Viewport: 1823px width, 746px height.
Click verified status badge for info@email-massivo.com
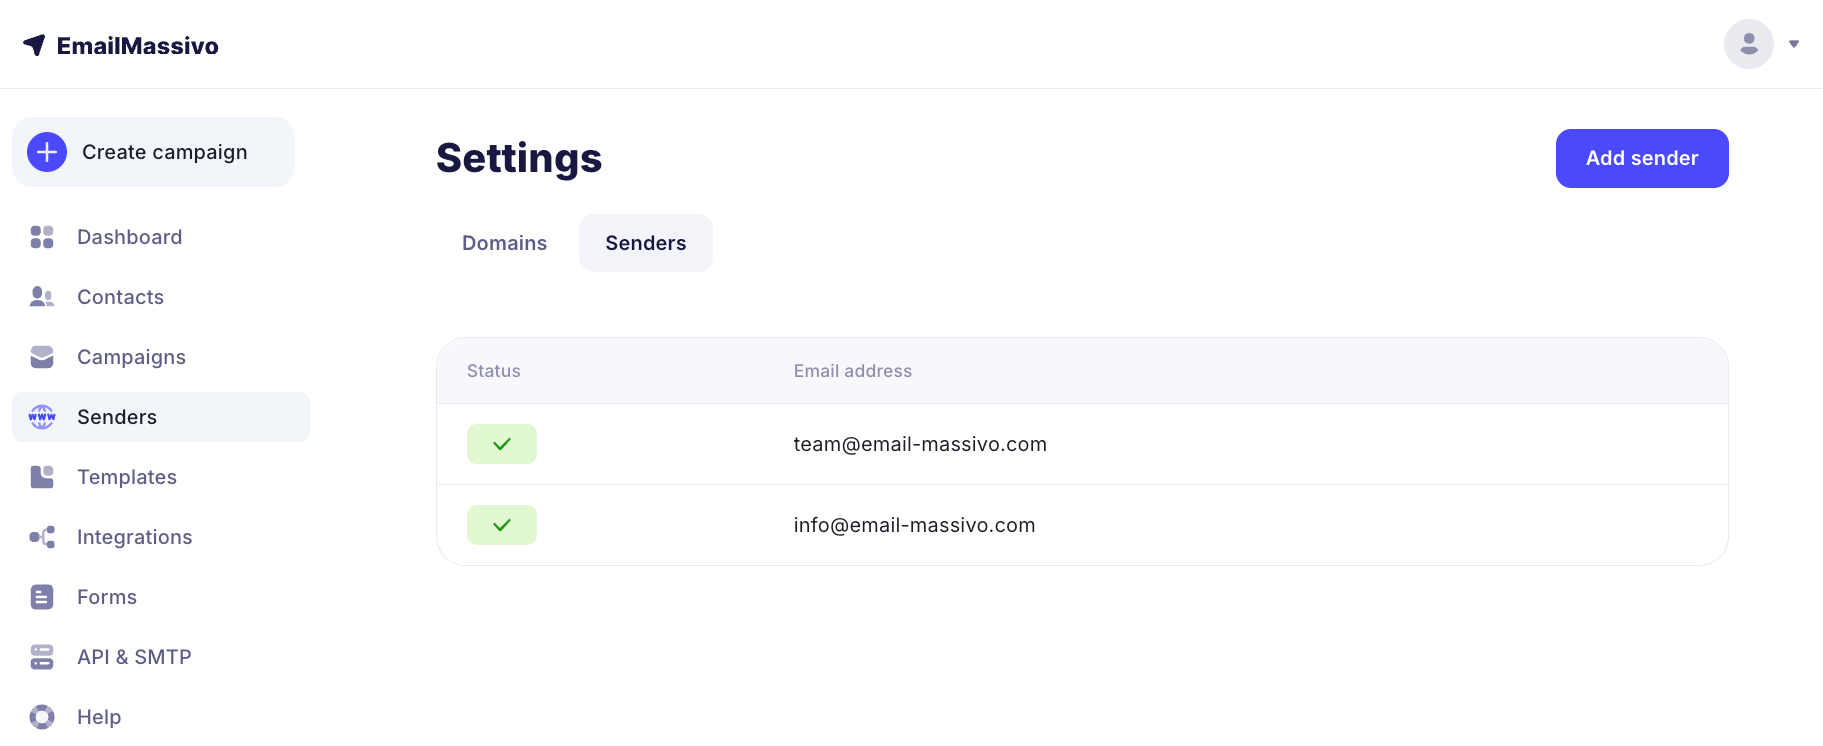tap(502, 525)
